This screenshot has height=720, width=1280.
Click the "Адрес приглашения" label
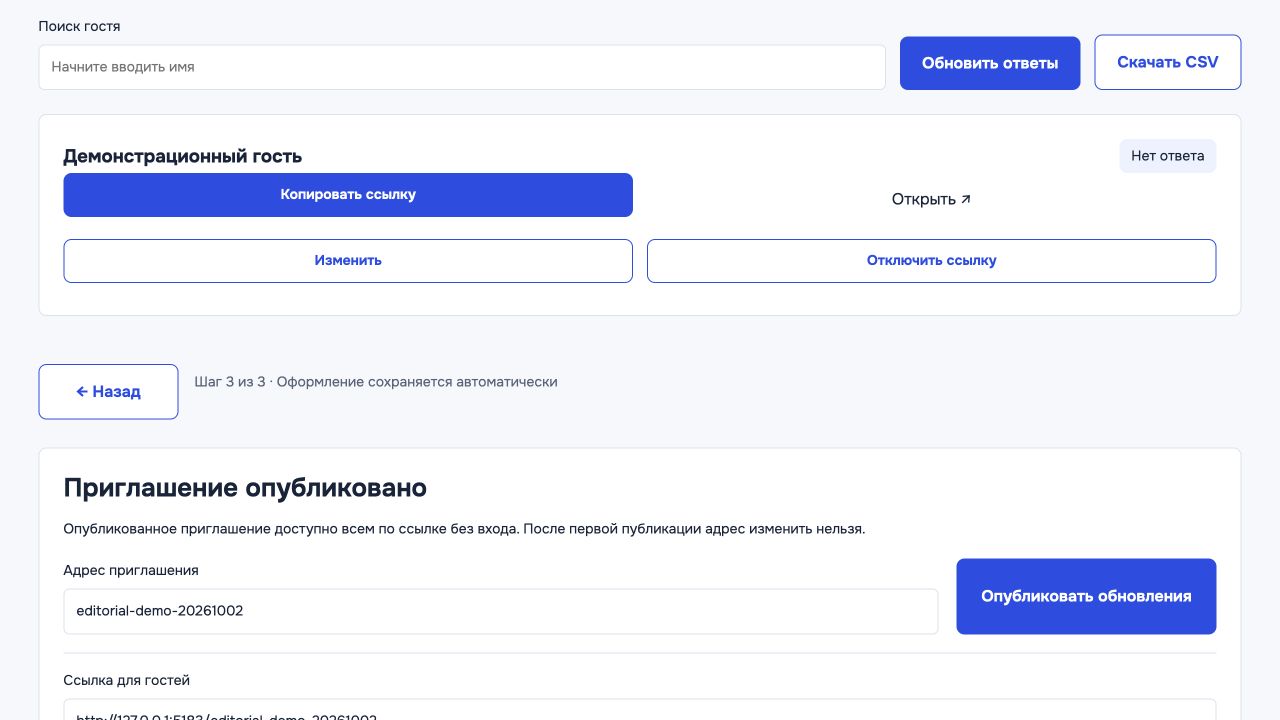point(131,570)
